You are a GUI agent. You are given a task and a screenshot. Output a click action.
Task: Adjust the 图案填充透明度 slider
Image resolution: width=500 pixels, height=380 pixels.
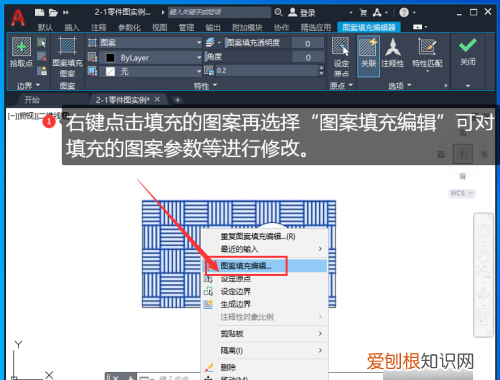258,43
